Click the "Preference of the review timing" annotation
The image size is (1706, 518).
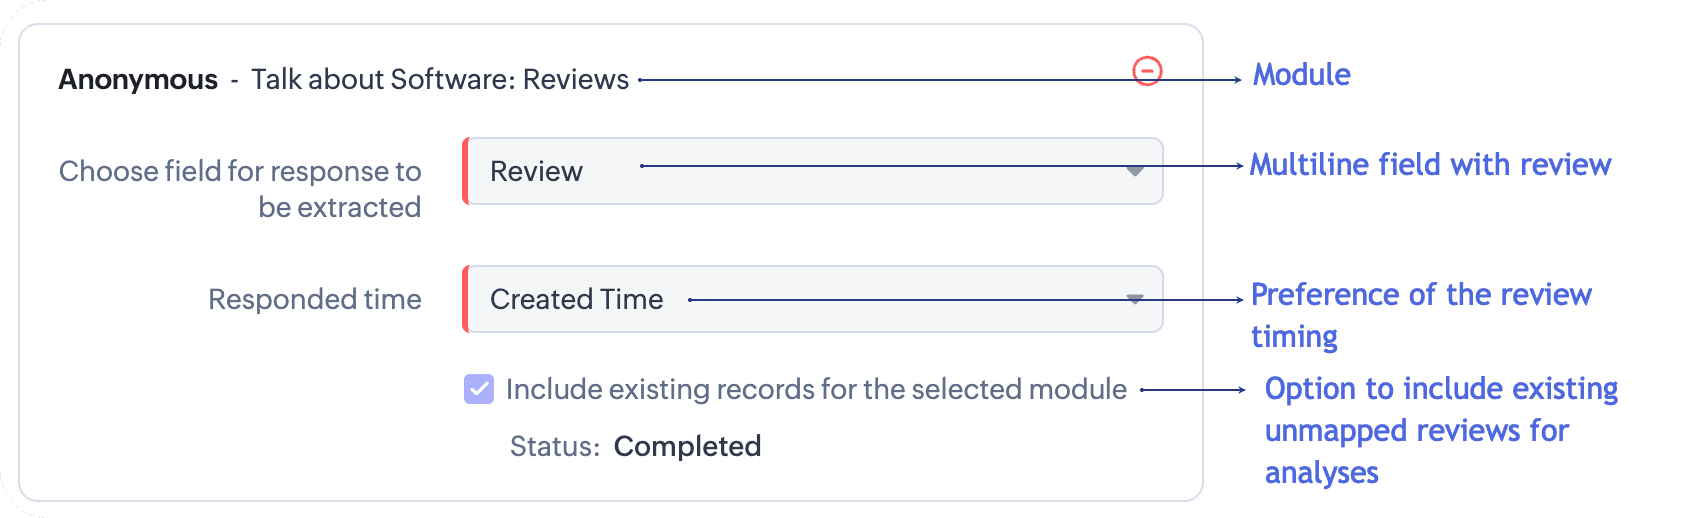pos(1420,315)
